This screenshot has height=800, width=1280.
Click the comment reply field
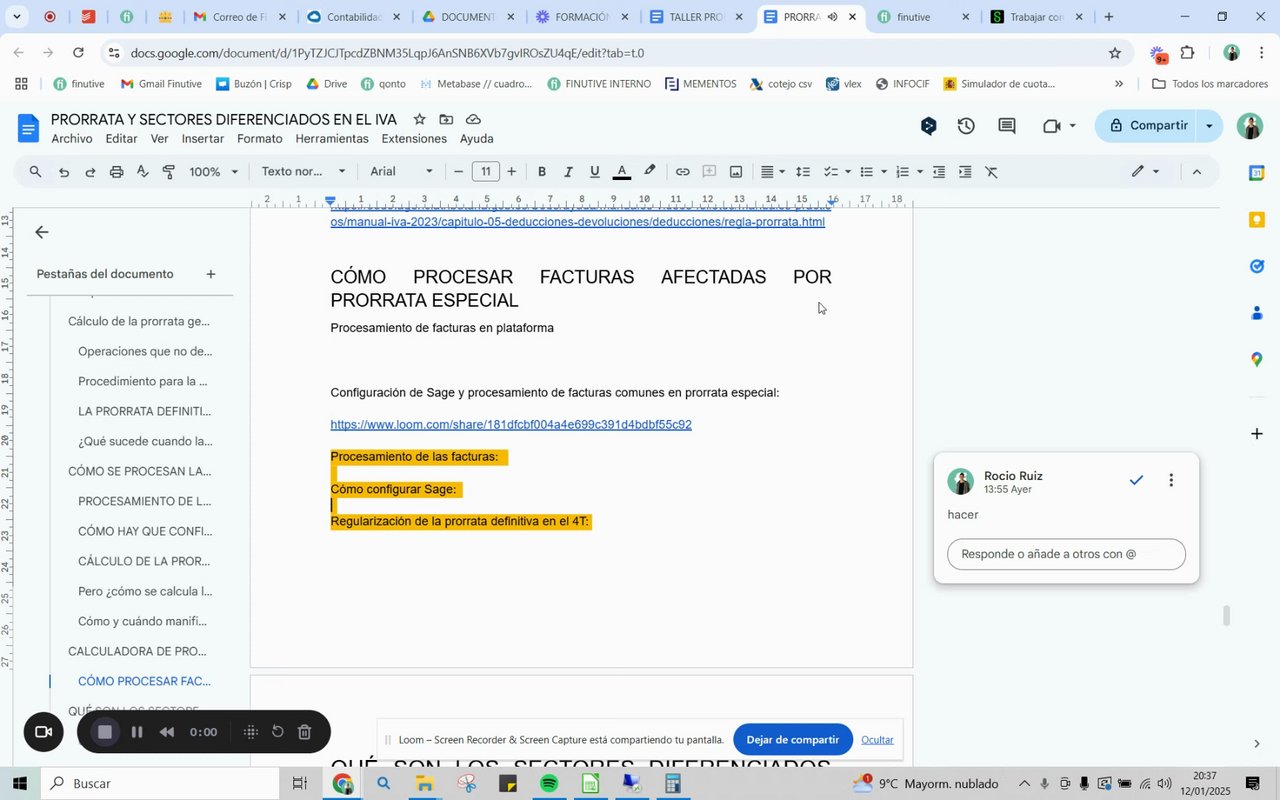pos(1066,554)
